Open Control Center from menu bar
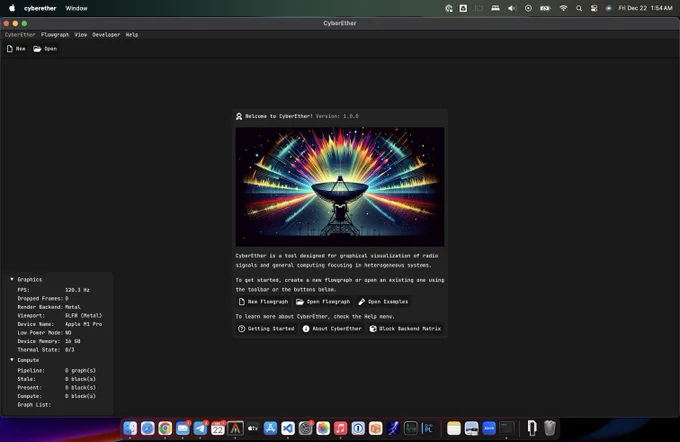The width and height of the screenshot is (680, 442). [594, 8]
